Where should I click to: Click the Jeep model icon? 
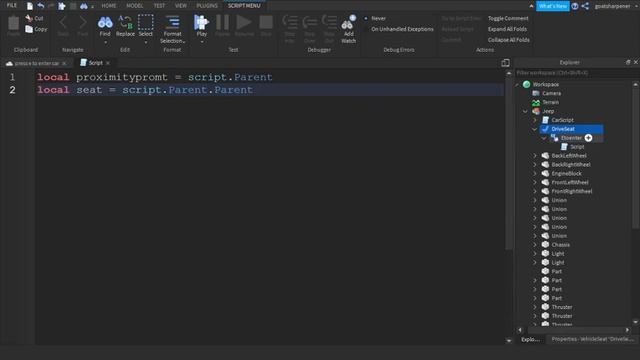[x=536, y=111]
